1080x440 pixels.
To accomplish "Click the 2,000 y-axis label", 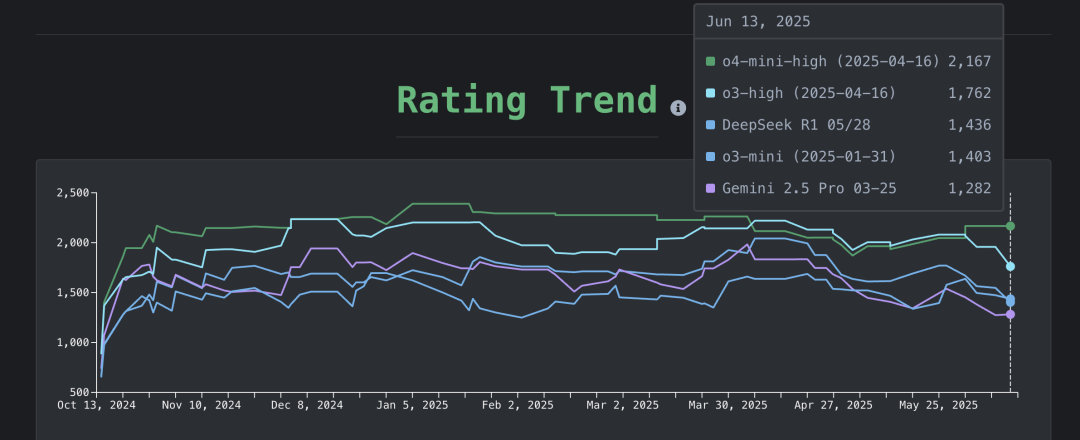I will pyautogui.click(x=73, y=242).
